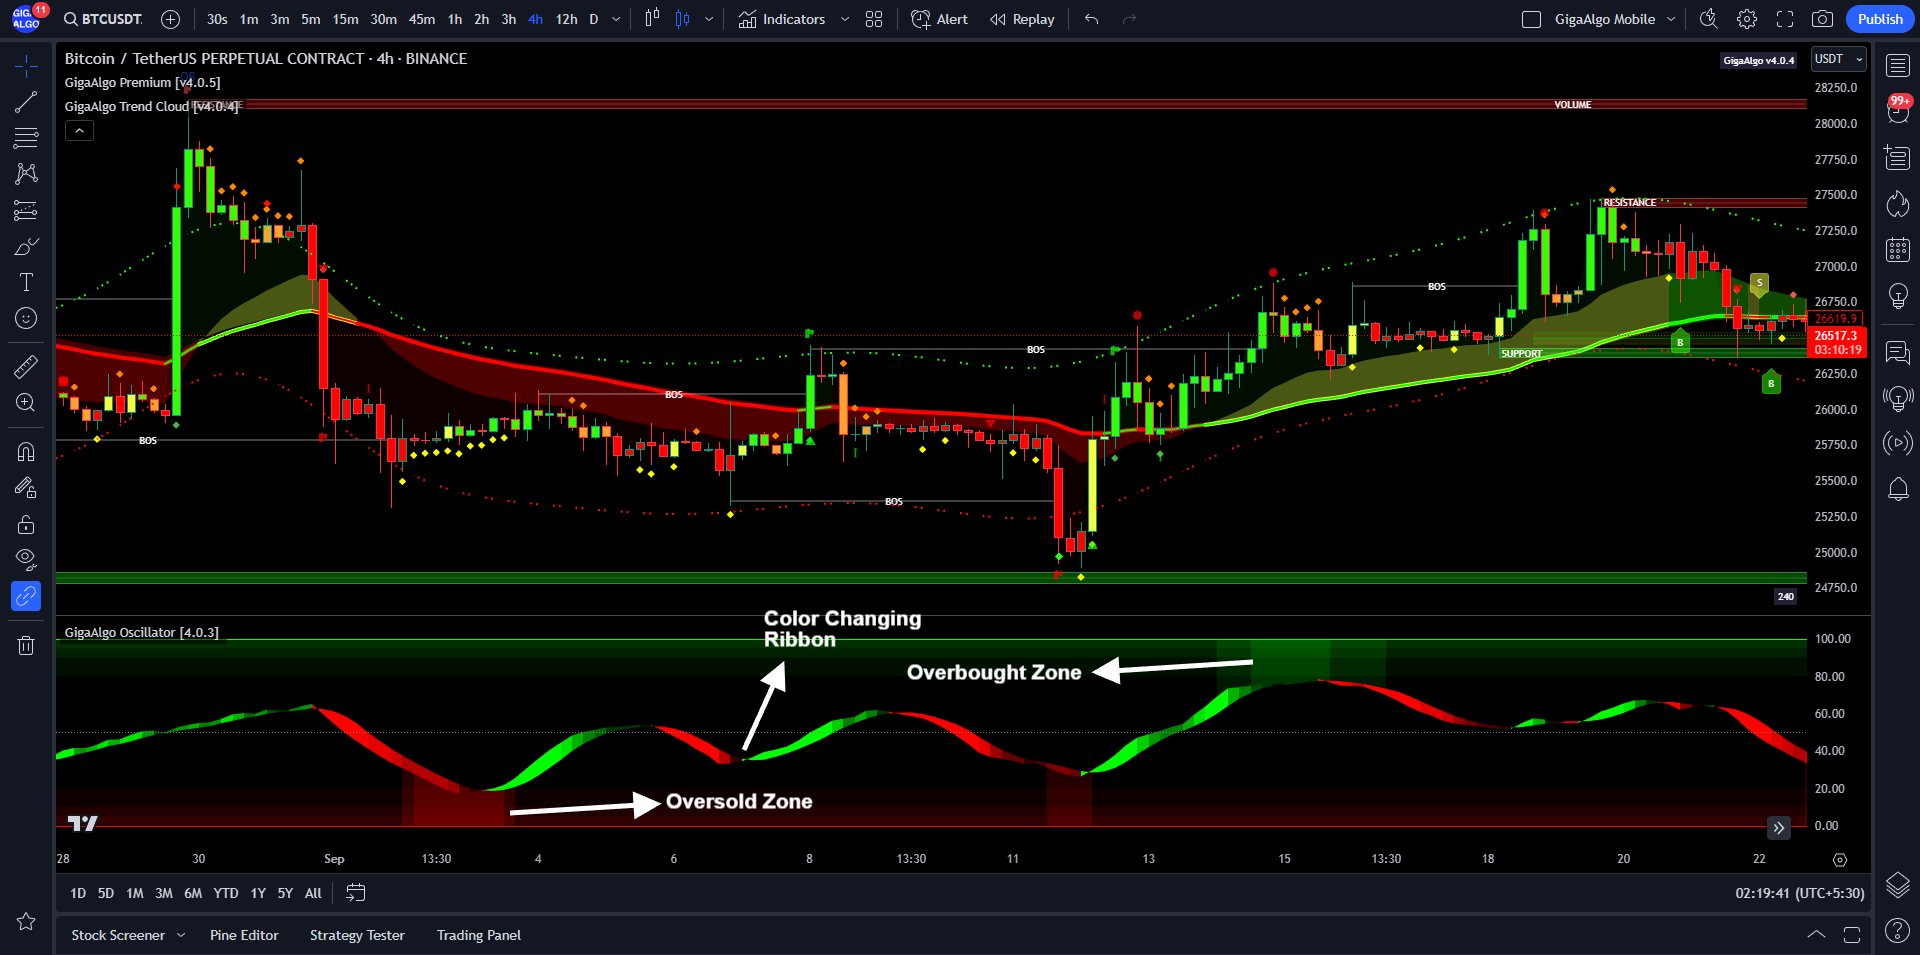
Task: Open the alerts clock panel
Action: point(1898,112)
